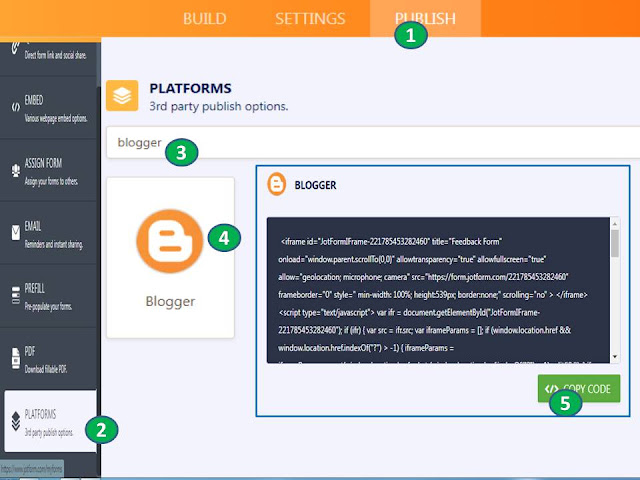Focus the platform search field containing blogger

pos(373,142)
